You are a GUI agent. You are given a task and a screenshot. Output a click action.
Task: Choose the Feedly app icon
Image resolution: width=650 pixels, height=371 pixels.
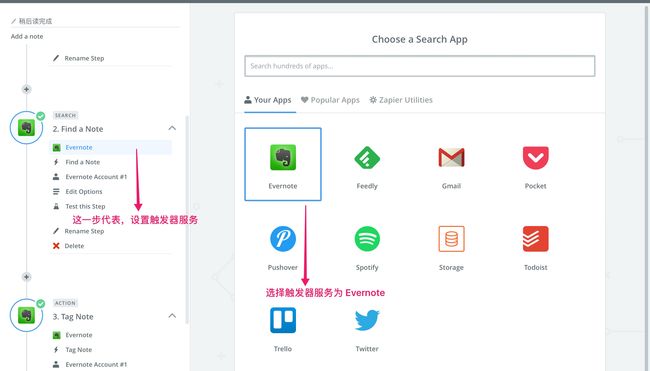pyautogui.click(x=367, y=158)
